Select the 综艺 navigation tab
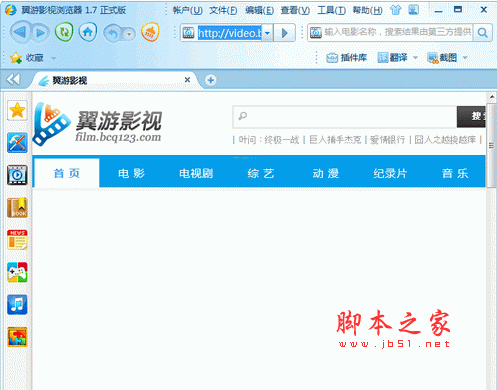 [261, 173]
